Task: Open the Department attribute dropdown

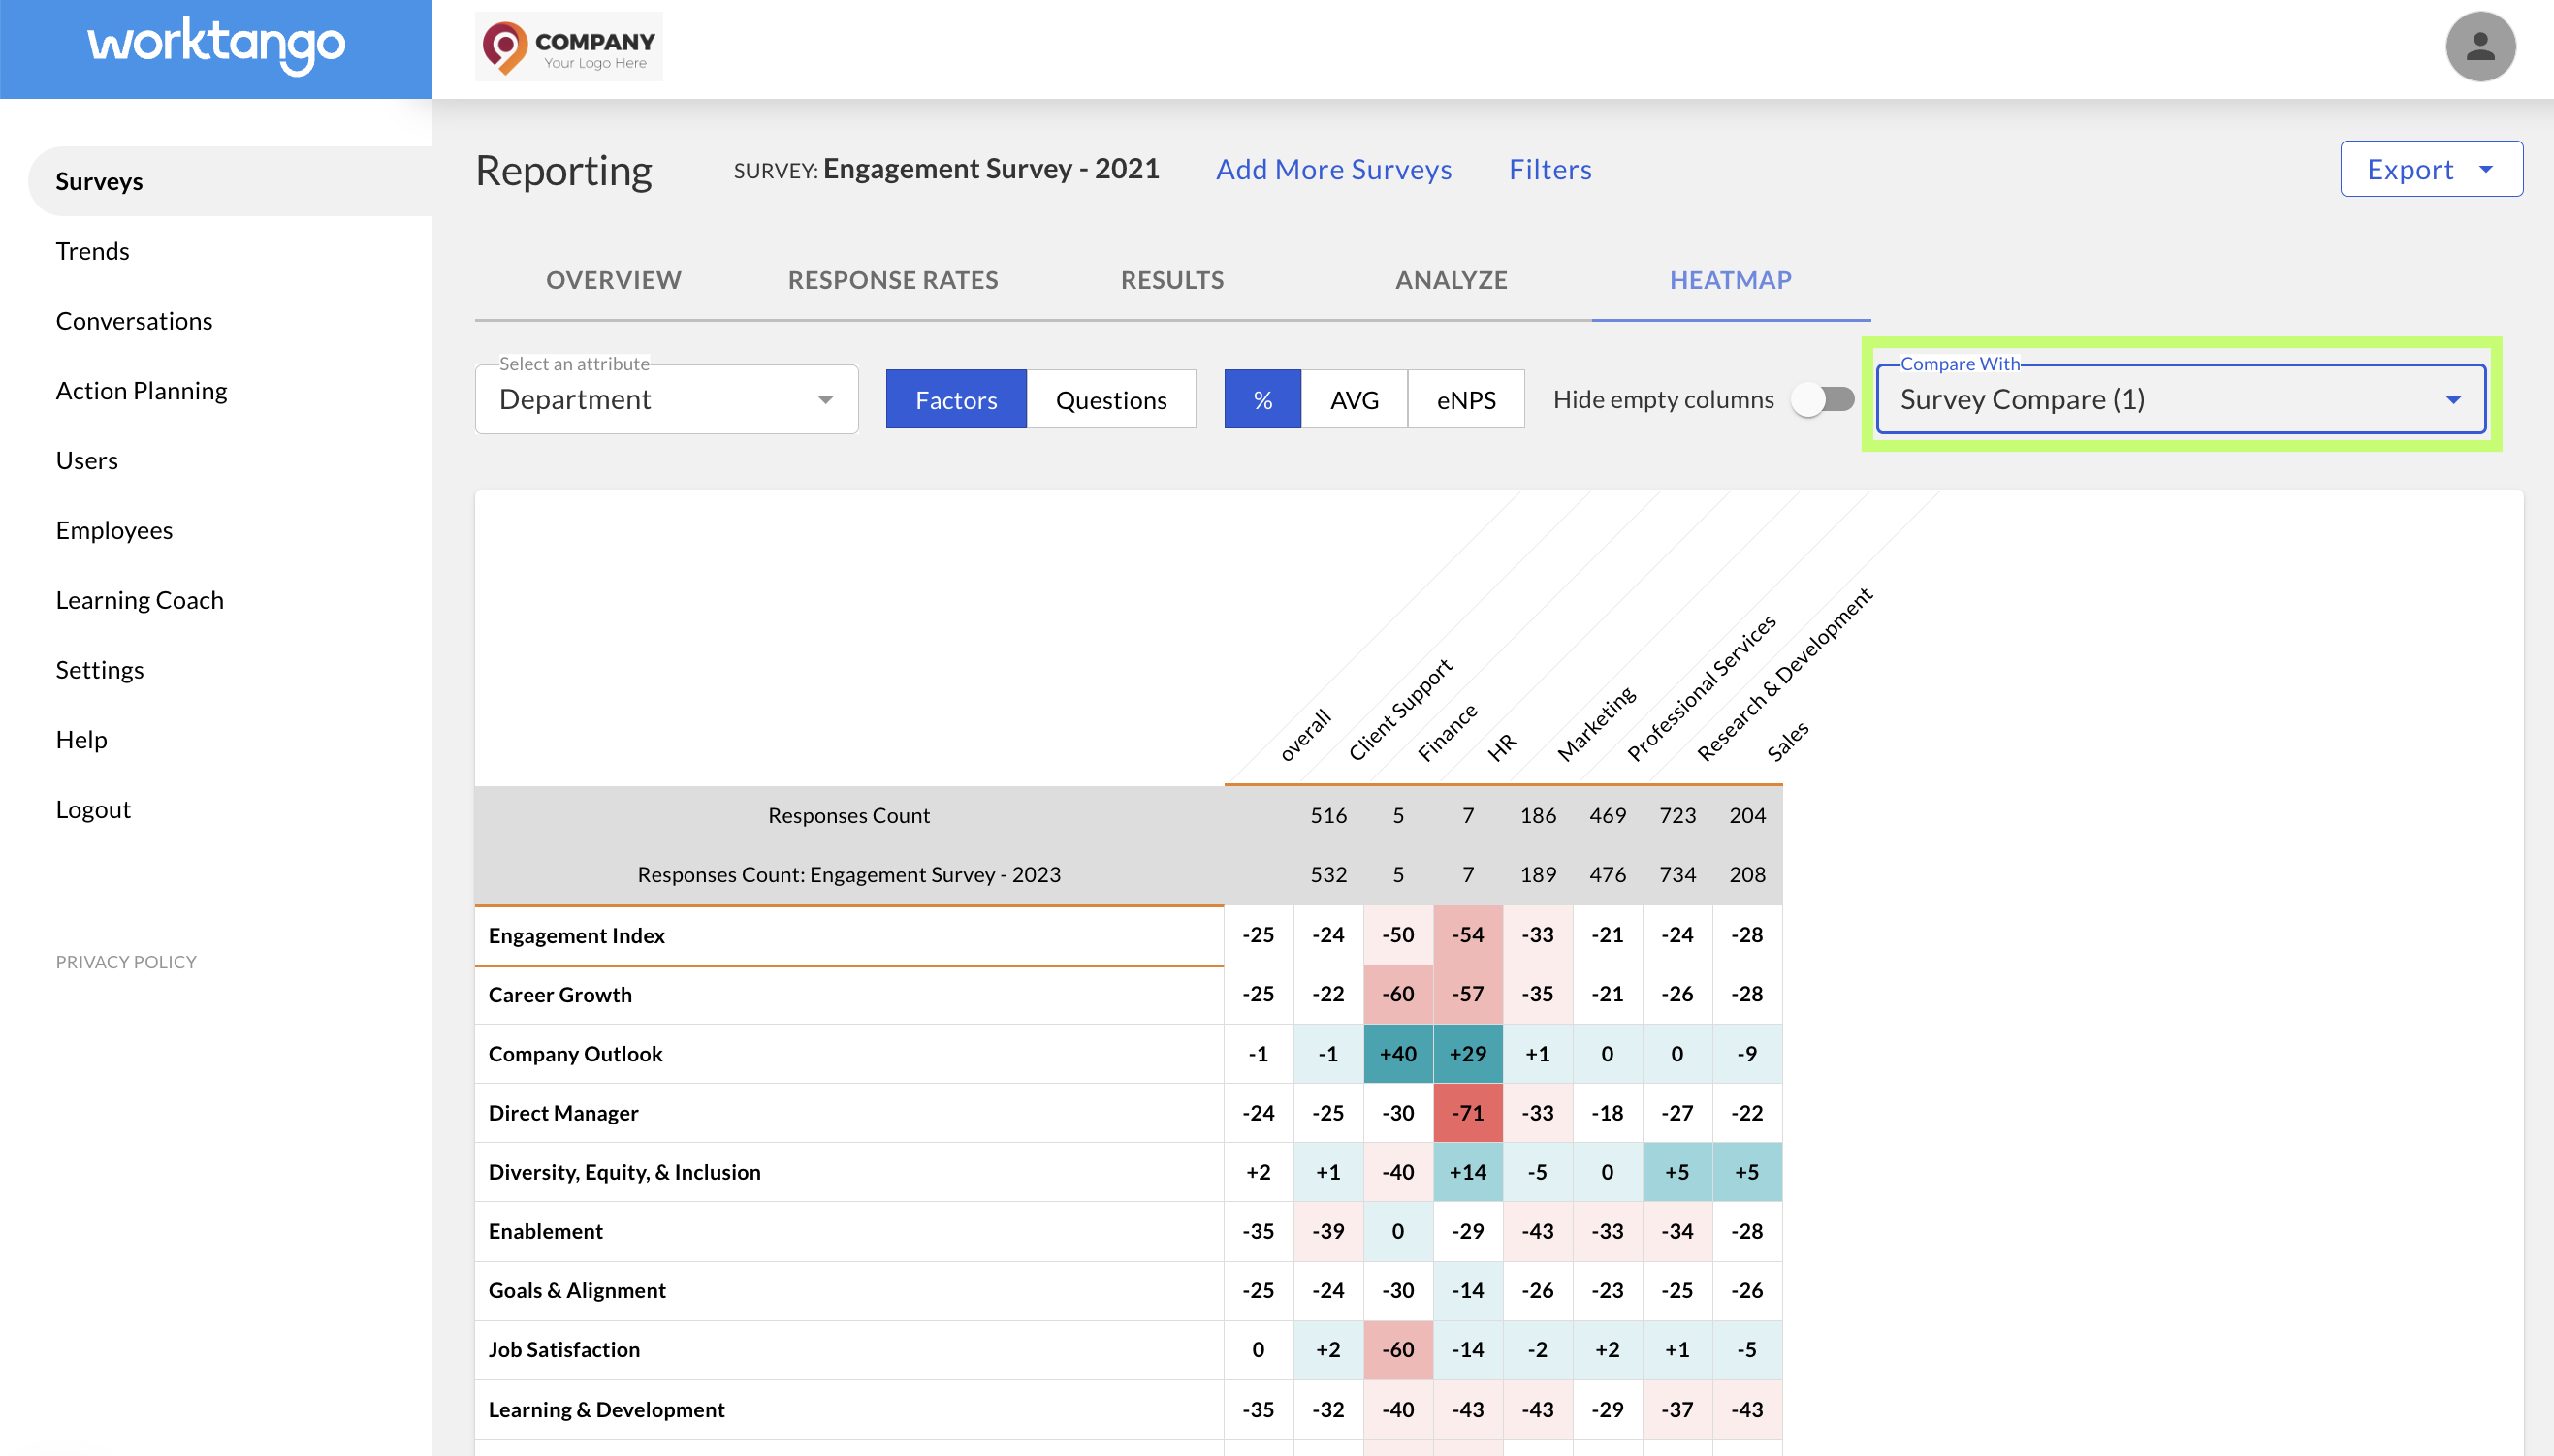Action: (x=666, y=400)
